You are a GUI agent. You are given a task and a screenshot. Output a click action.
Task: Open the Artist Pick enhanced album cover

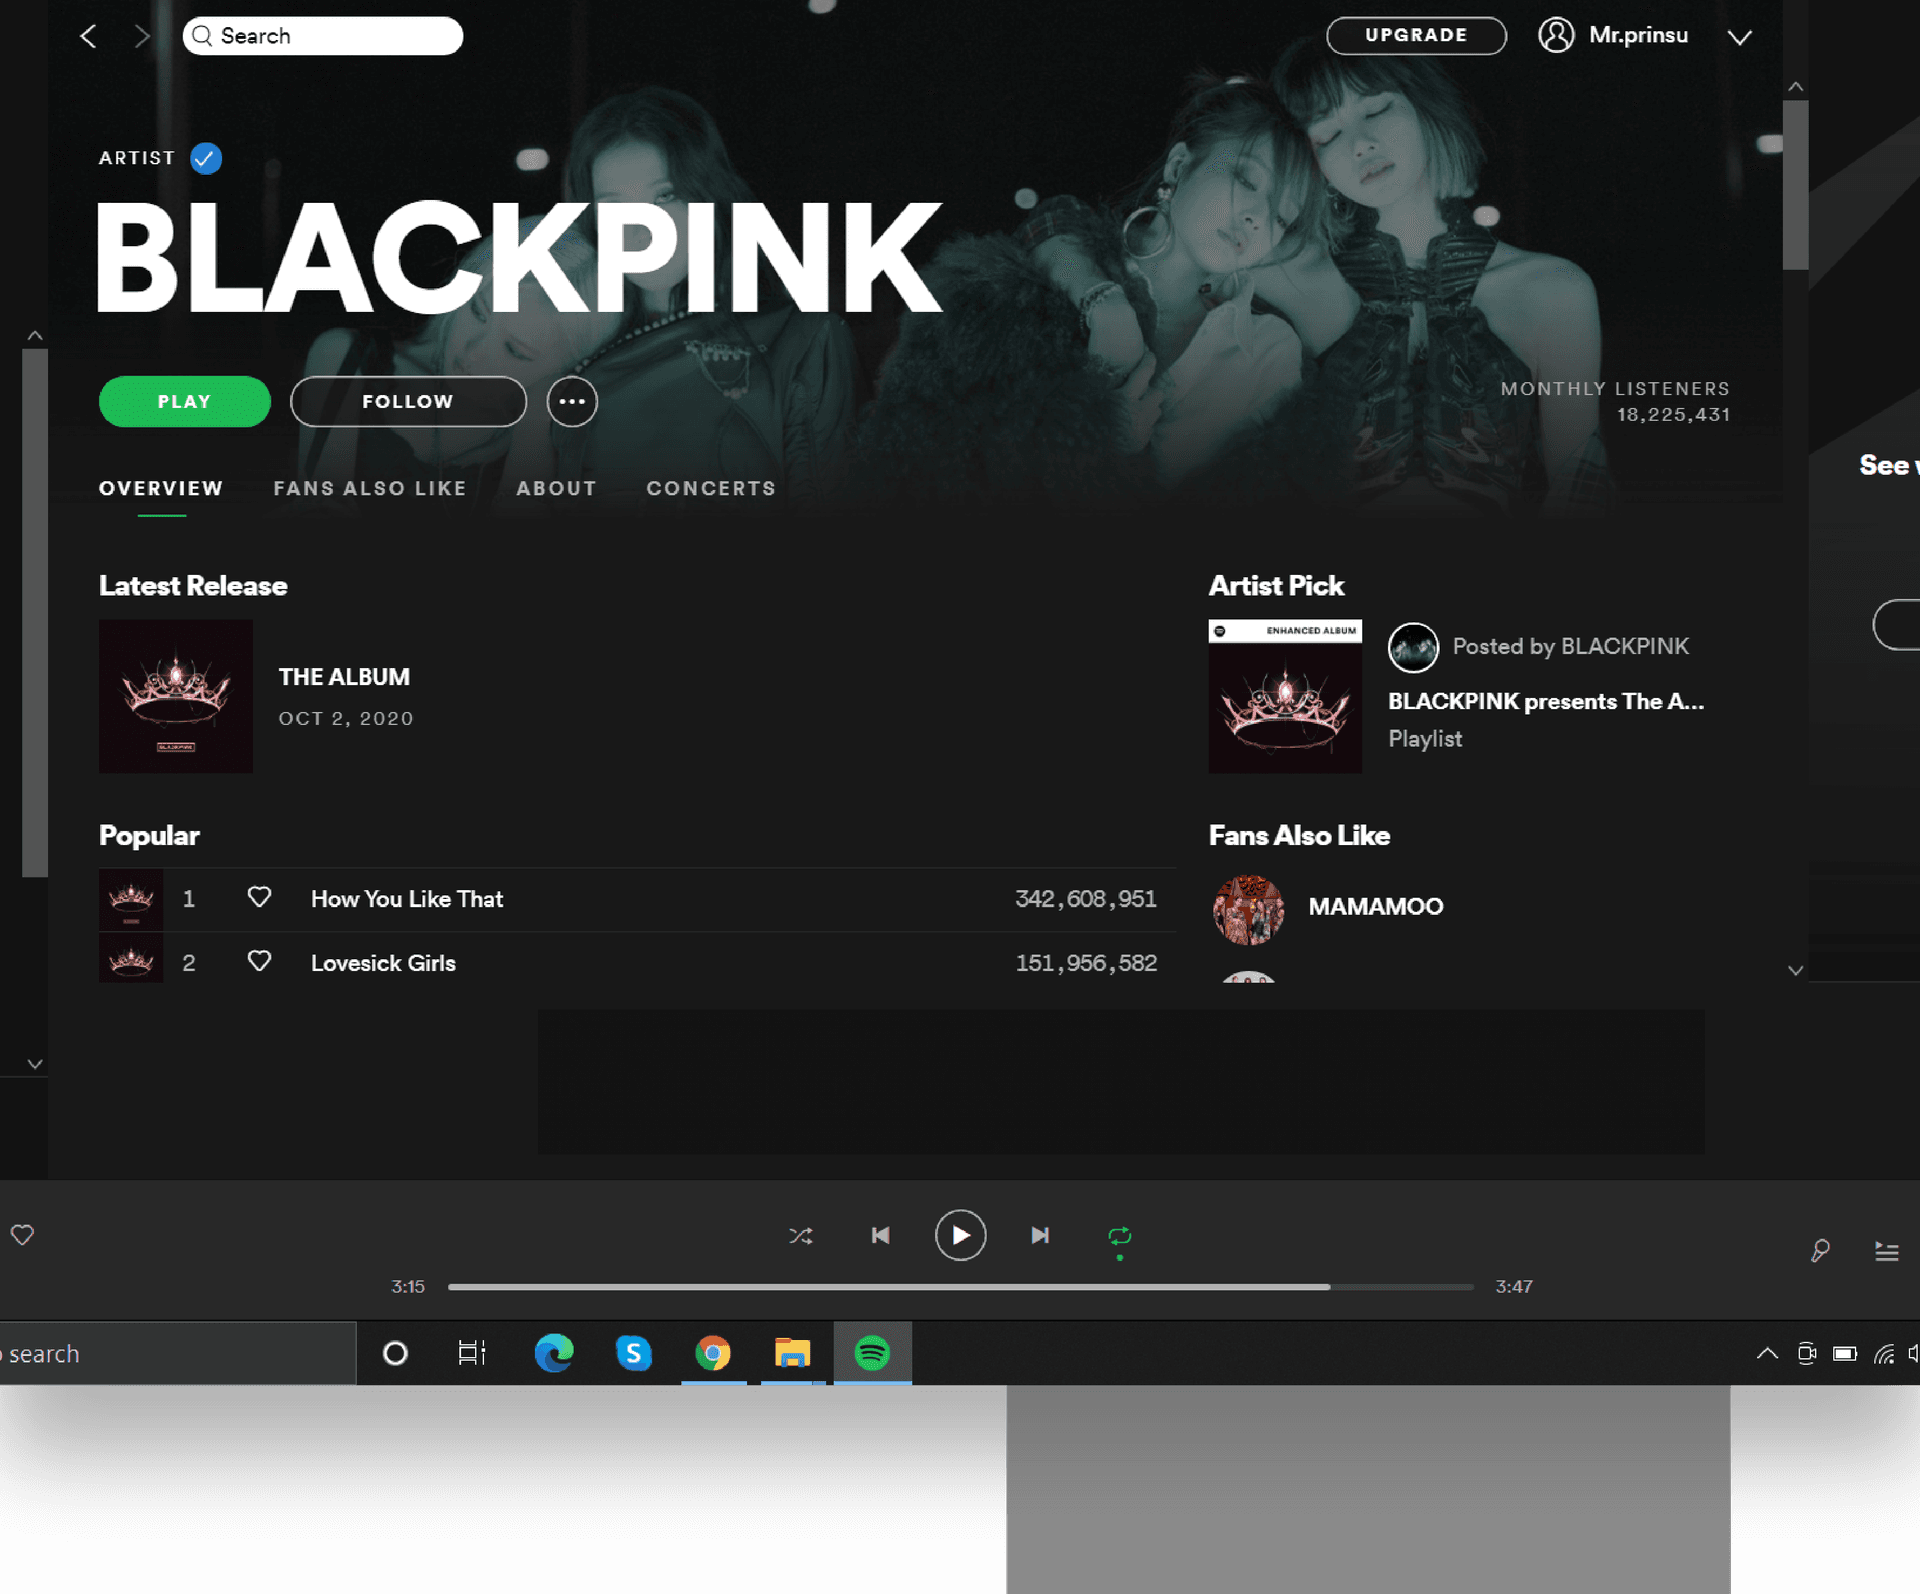[x=1285, y=696]
